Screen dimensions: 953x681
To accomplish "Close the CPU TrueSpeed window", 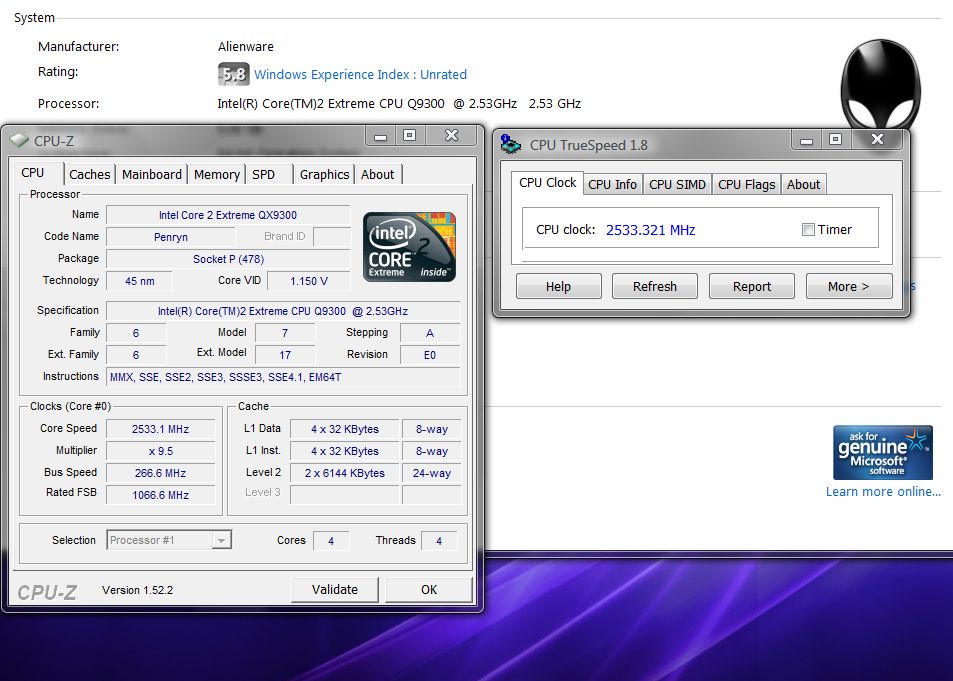I will click(x=878, y=140).
